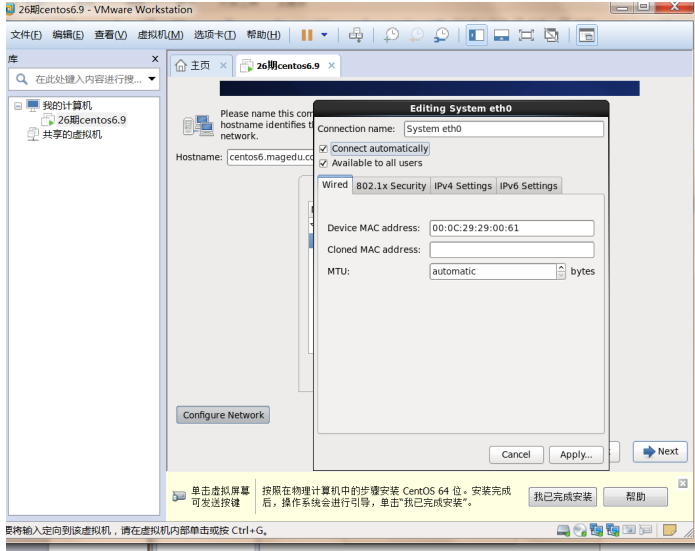Select 我的计算机 in the library
The width and height of the screenshot is (695, 551).
click(67, 106)
